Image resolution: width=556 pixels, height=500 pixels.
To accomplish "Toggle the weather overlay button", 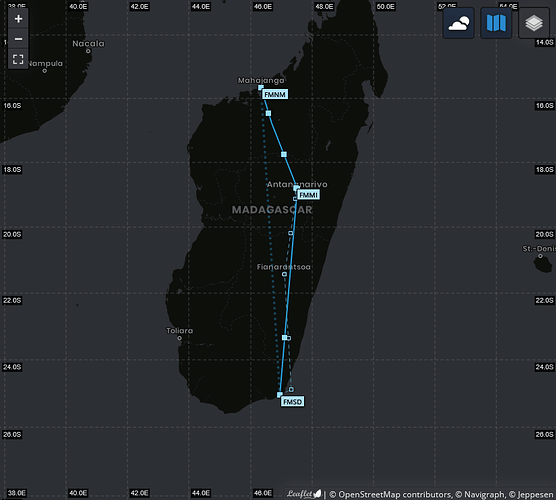I will pyautogui.click(x=458, y=23).
